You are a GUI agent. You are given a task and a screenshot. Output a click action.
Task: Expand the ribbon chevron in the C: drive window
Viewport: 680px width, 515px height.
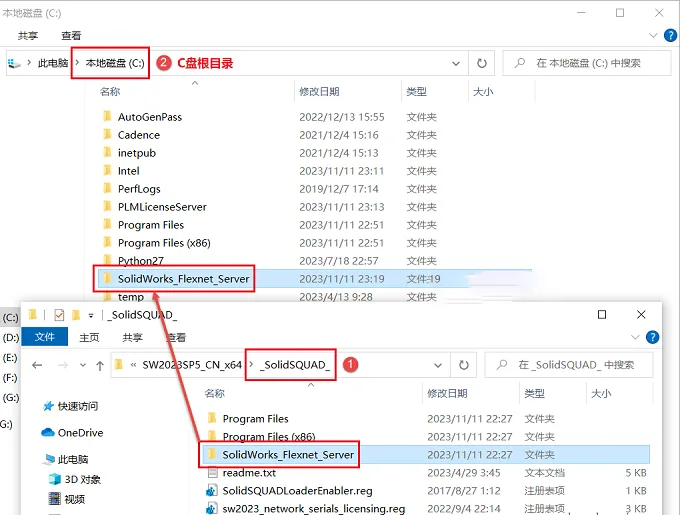(653, 36)
